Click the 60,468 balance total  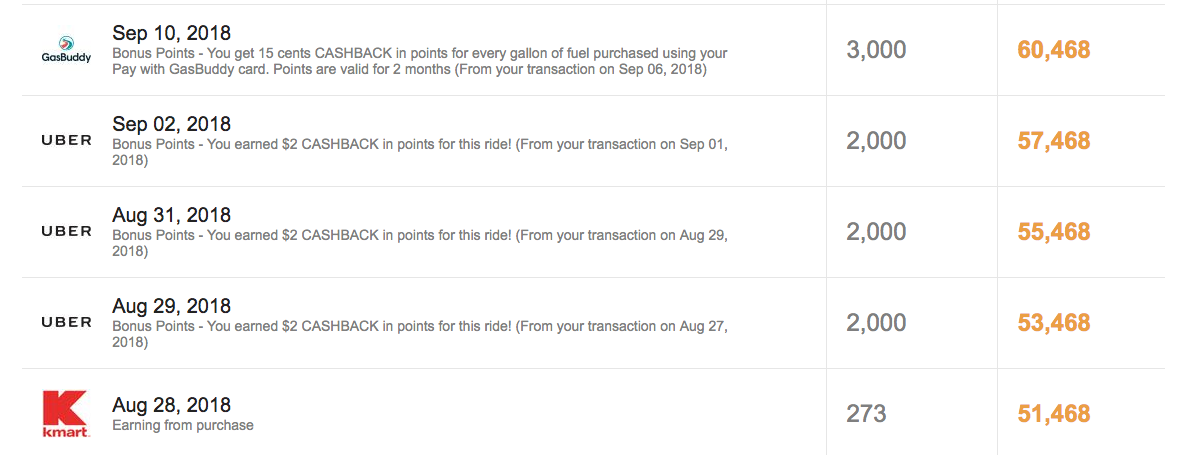[1054, 50]
